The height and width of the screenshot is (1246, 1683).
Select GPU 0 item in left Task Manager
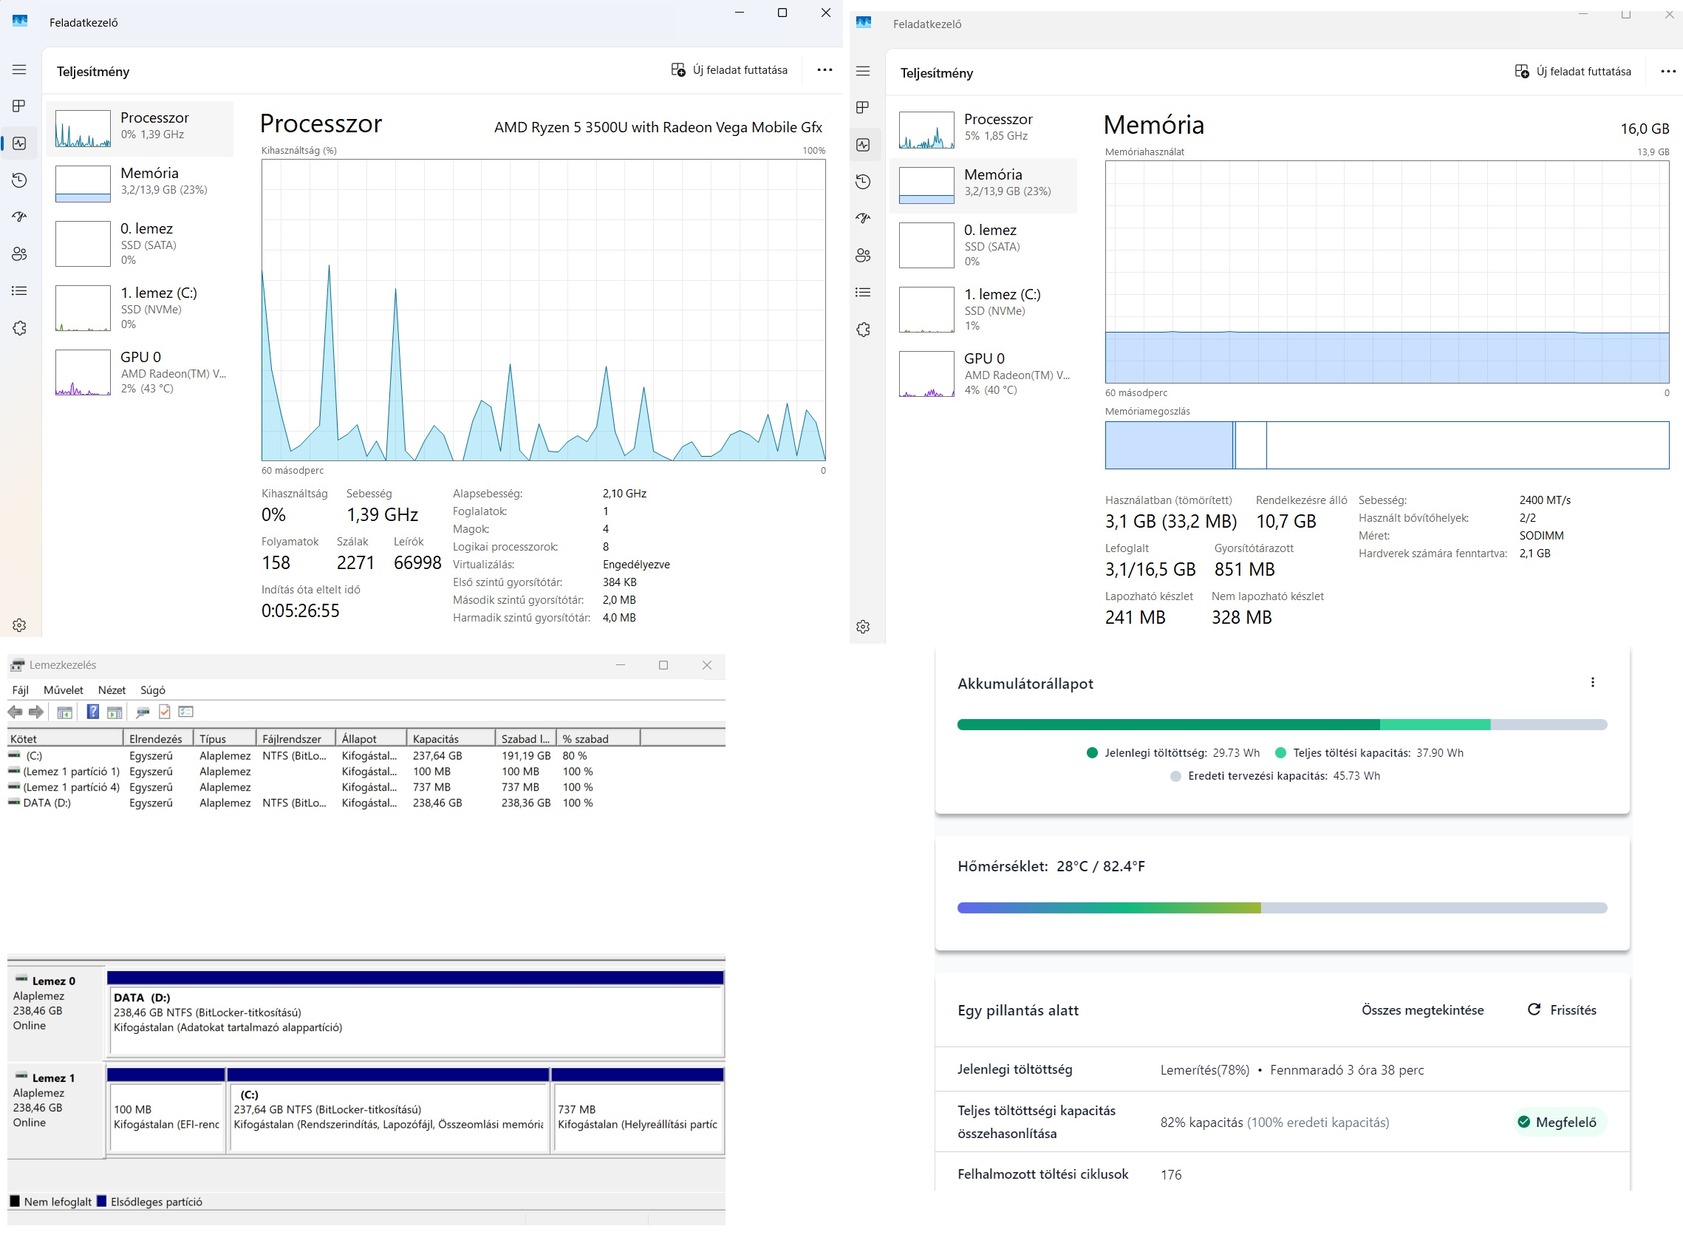(x=140, y=372)
